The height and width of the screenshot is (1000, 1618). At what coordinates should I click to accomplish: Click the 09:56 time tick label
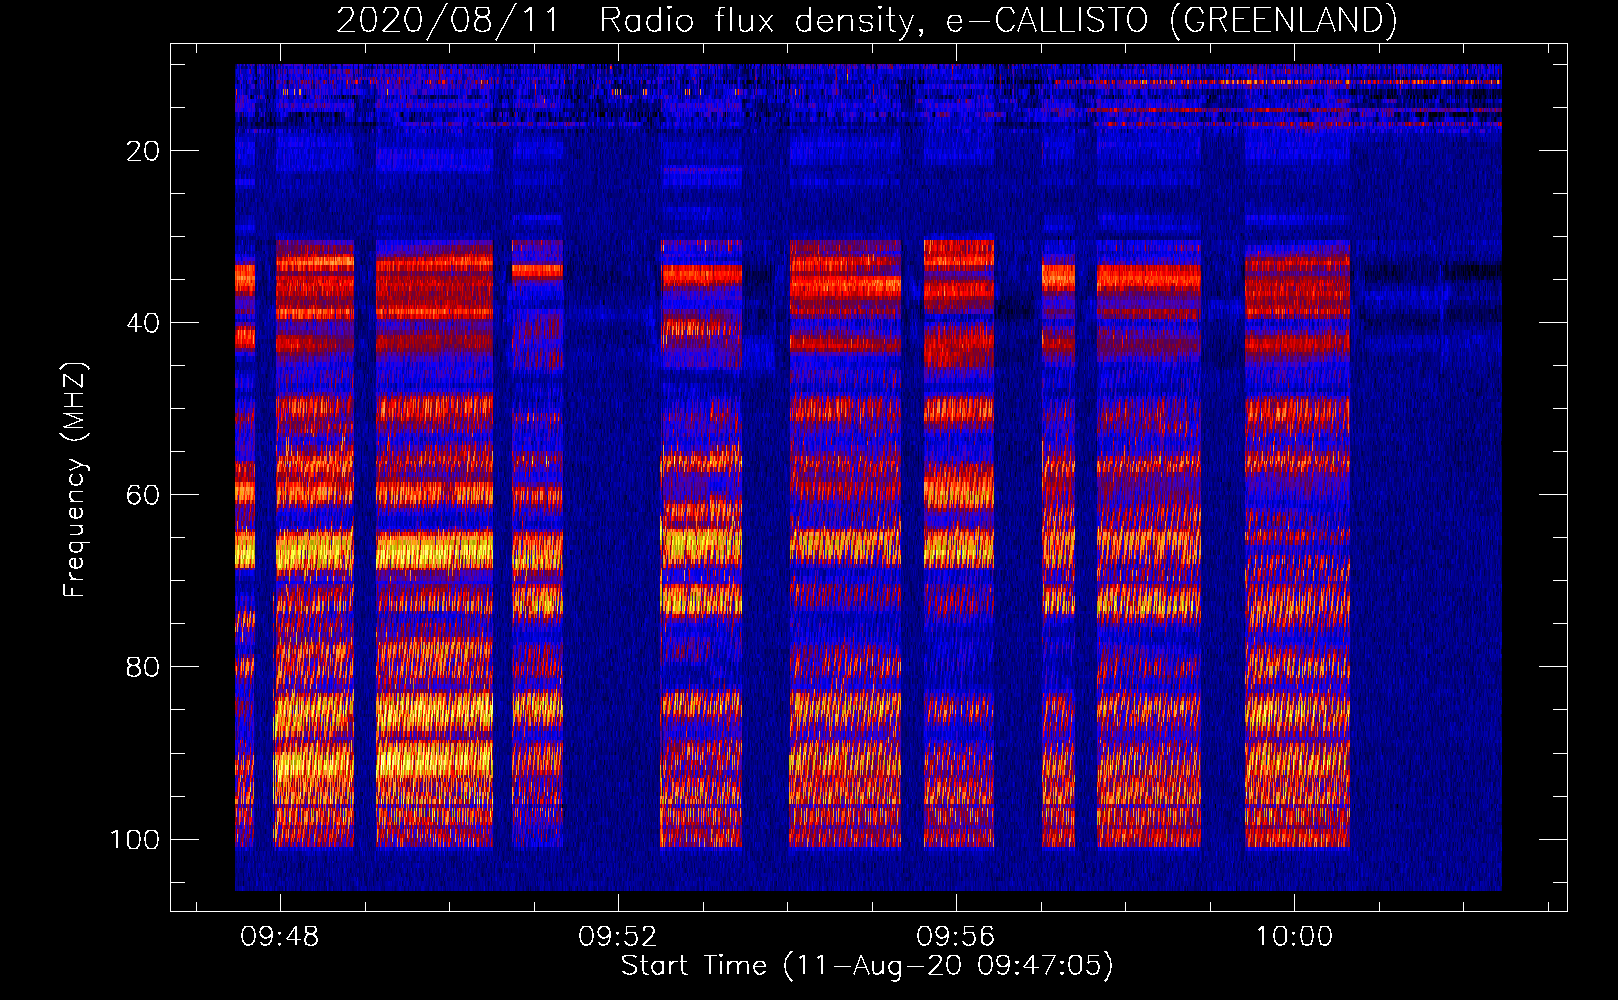click(956, 937)
